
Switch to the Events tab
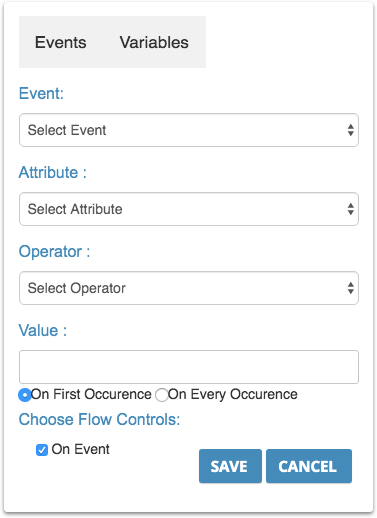pos(61,42)
